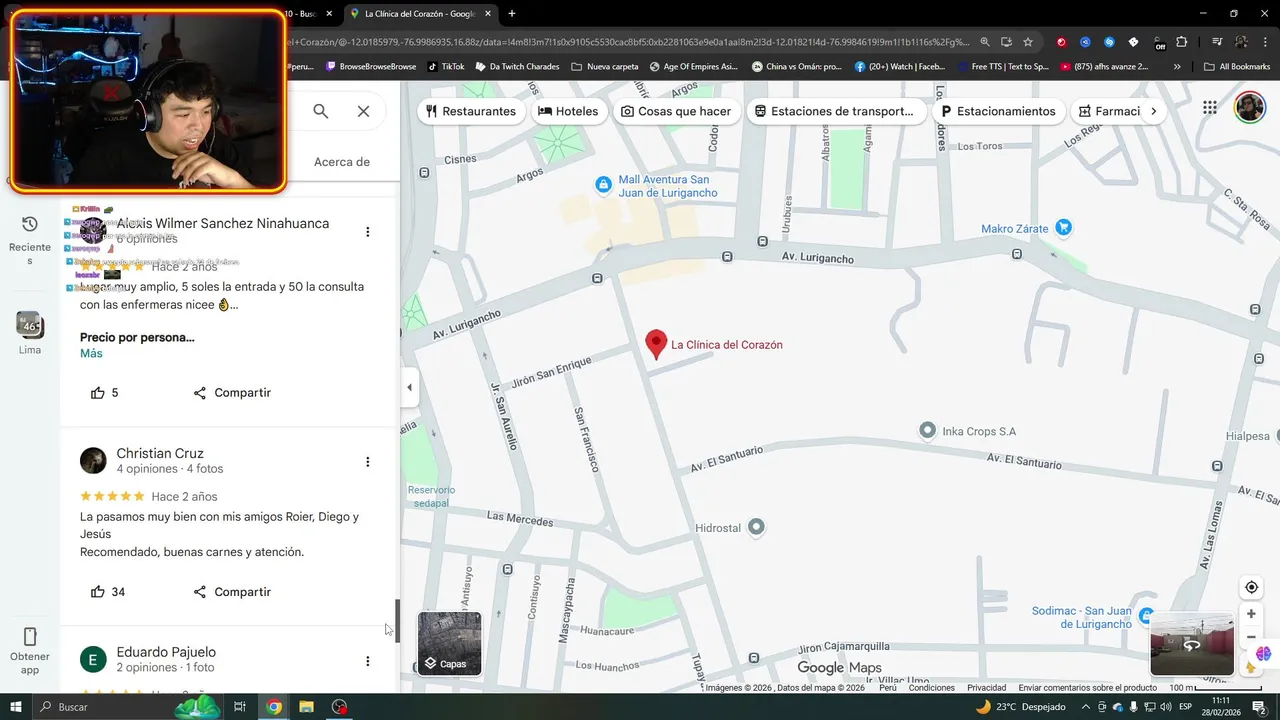This screenshot has width=1280, height=720.
Task: Open the Windows Start menu
Action: click(x=15, y=707)
